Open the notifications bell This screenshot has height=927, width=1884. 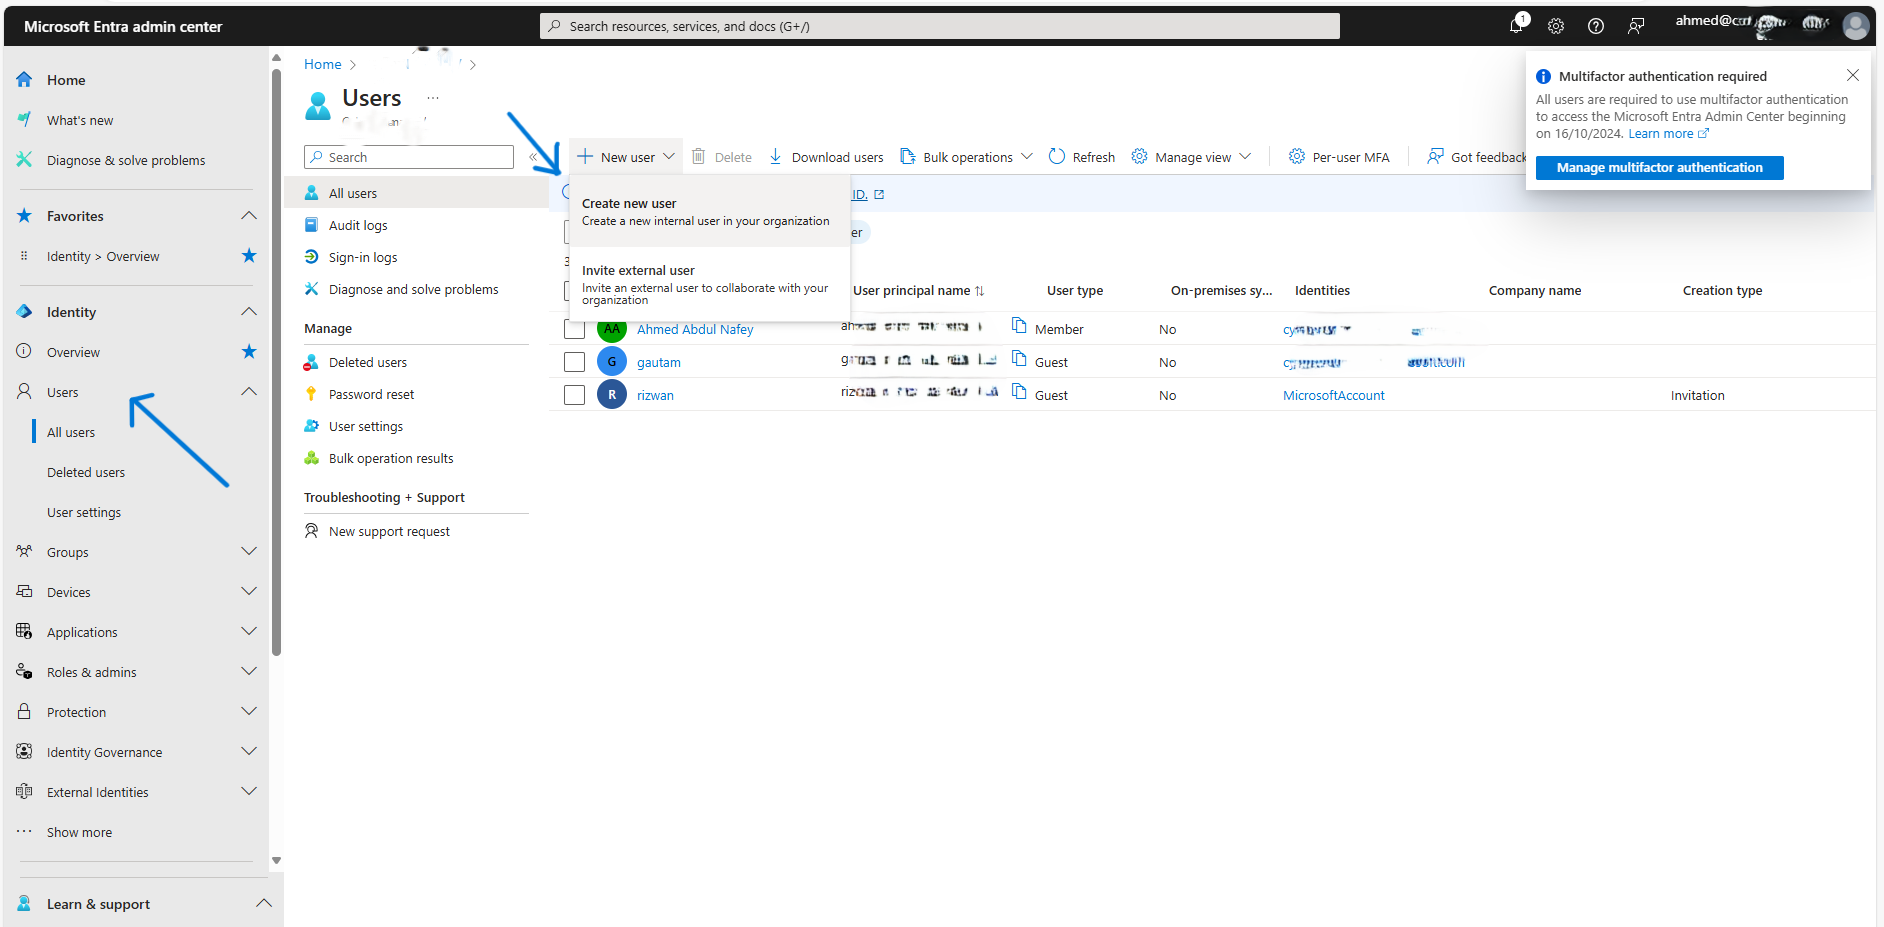coord(1514,26)
